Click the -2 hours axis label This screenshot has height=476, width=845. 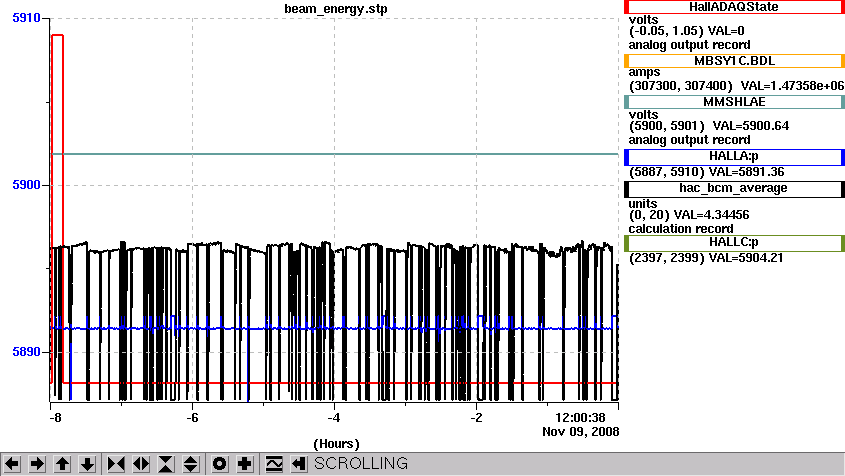click(476, 418)
